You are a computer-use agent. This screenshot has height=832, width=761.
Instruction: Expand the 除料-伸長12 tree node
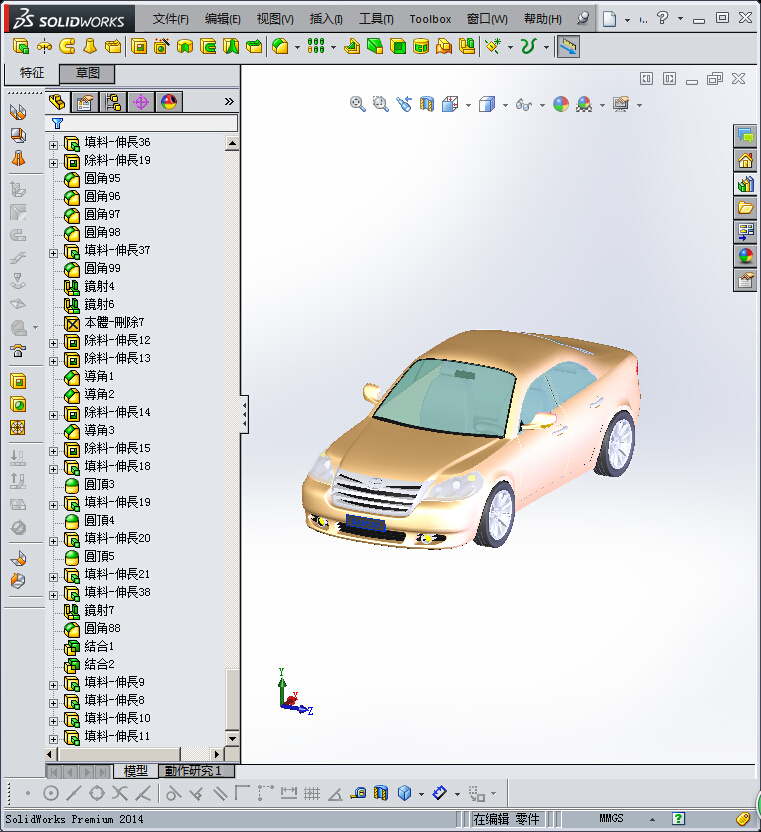[x=53, y=343]
